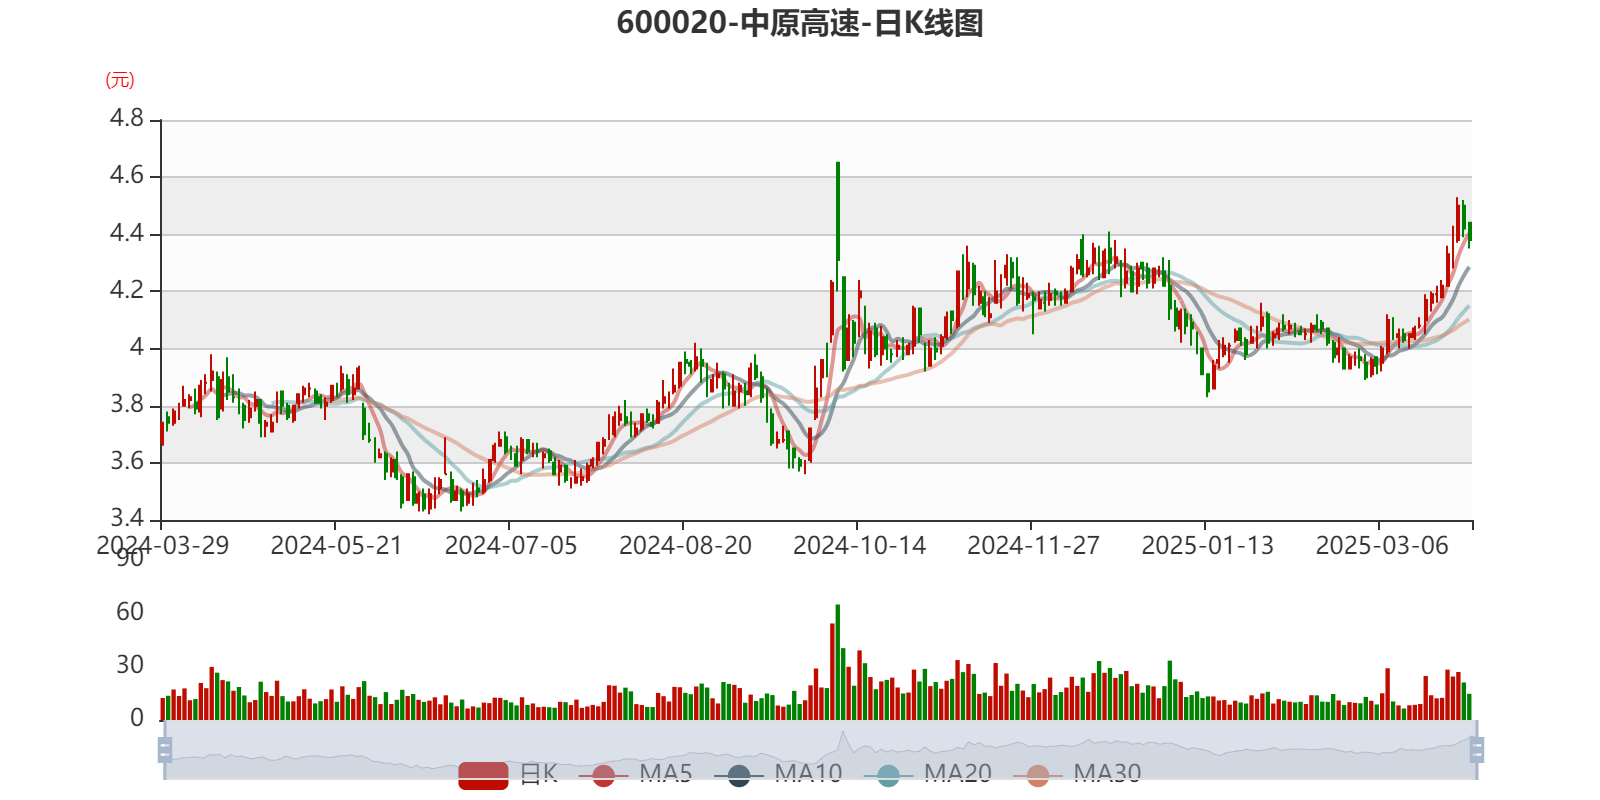This screenshot has width=1600, height=800.
Task: Click the 4.8 price axis label
Action: coord(127,119)
